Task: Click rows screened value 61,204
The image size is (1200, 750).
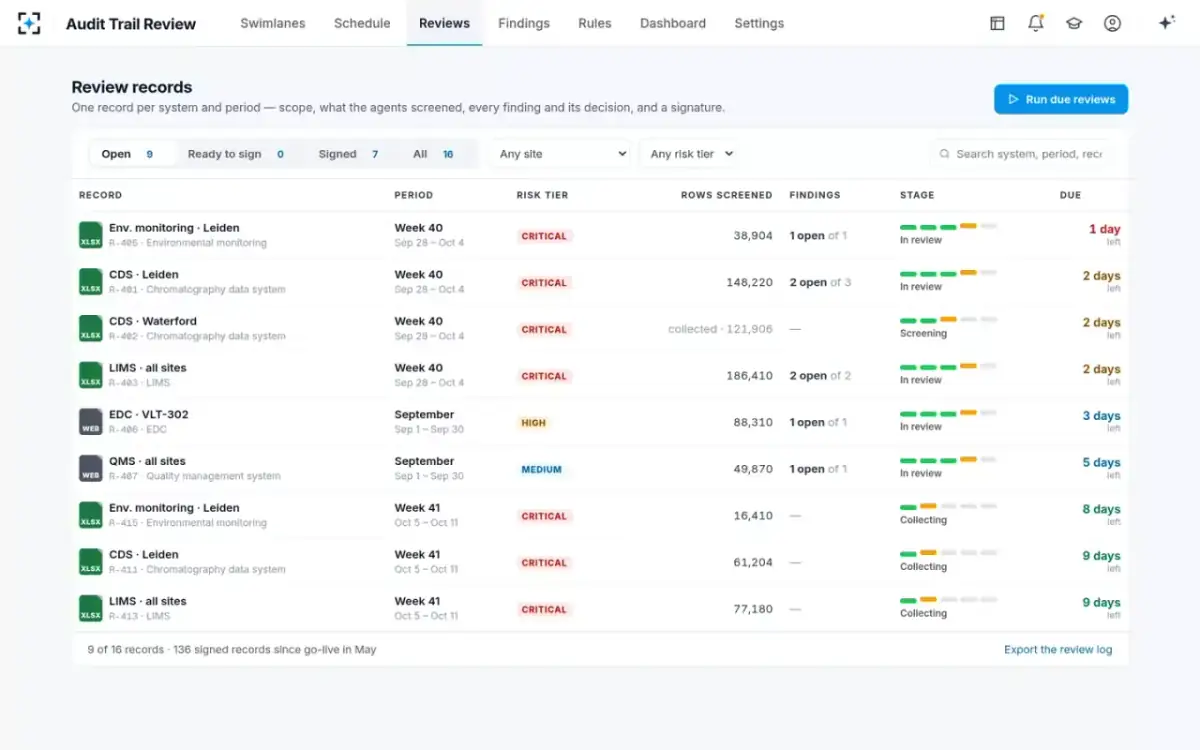Action: tap(753, 563)
